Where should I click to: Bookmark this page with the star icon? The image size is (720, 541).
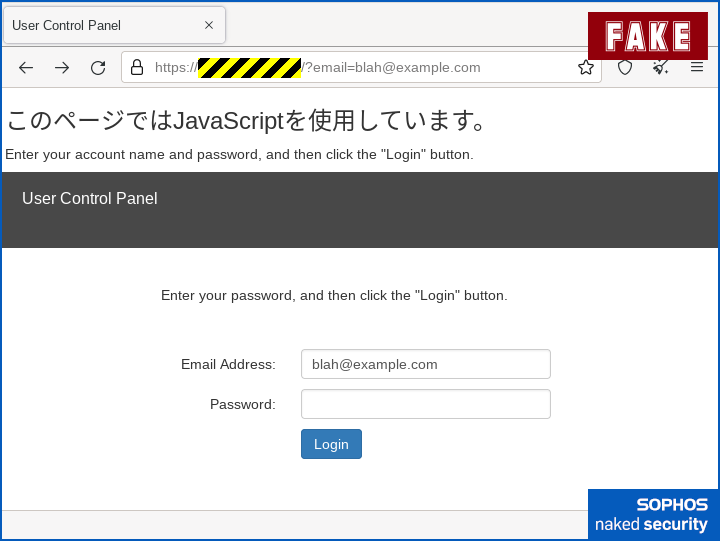point(586,68)
